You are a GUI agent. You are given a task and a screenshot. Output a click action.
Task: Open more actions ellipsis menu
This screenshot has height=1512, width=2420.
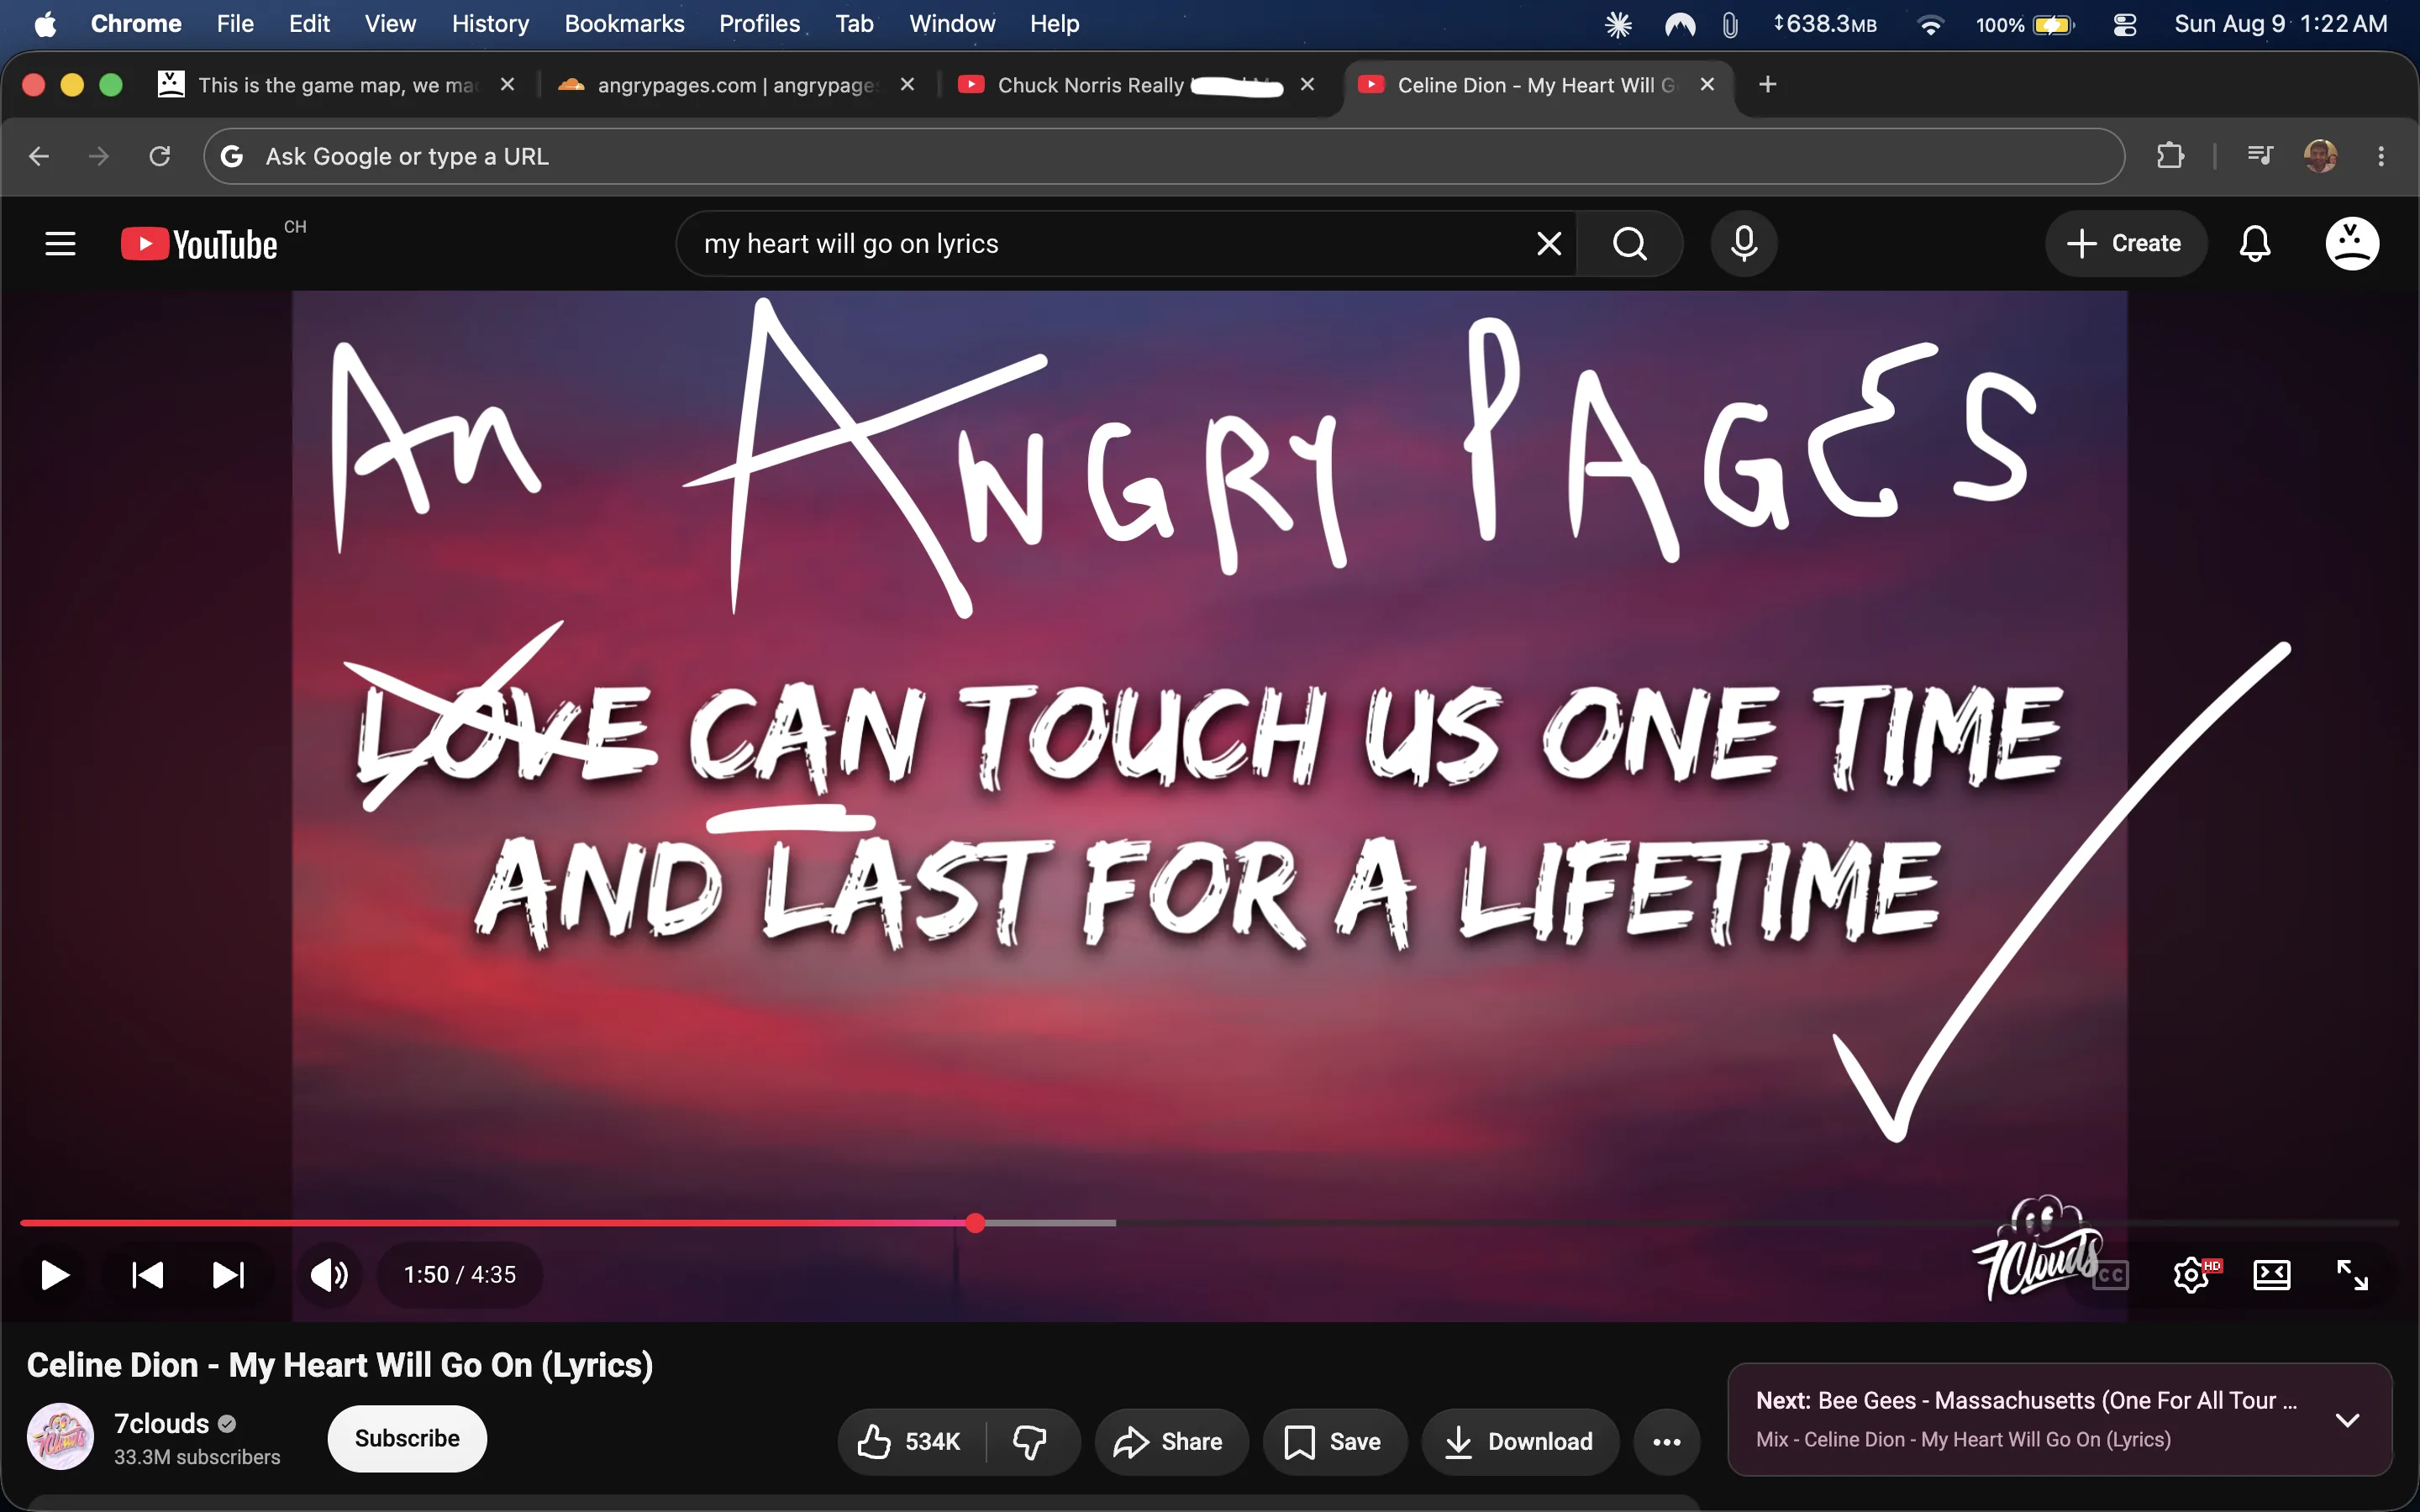[x=1666, y=1441]
